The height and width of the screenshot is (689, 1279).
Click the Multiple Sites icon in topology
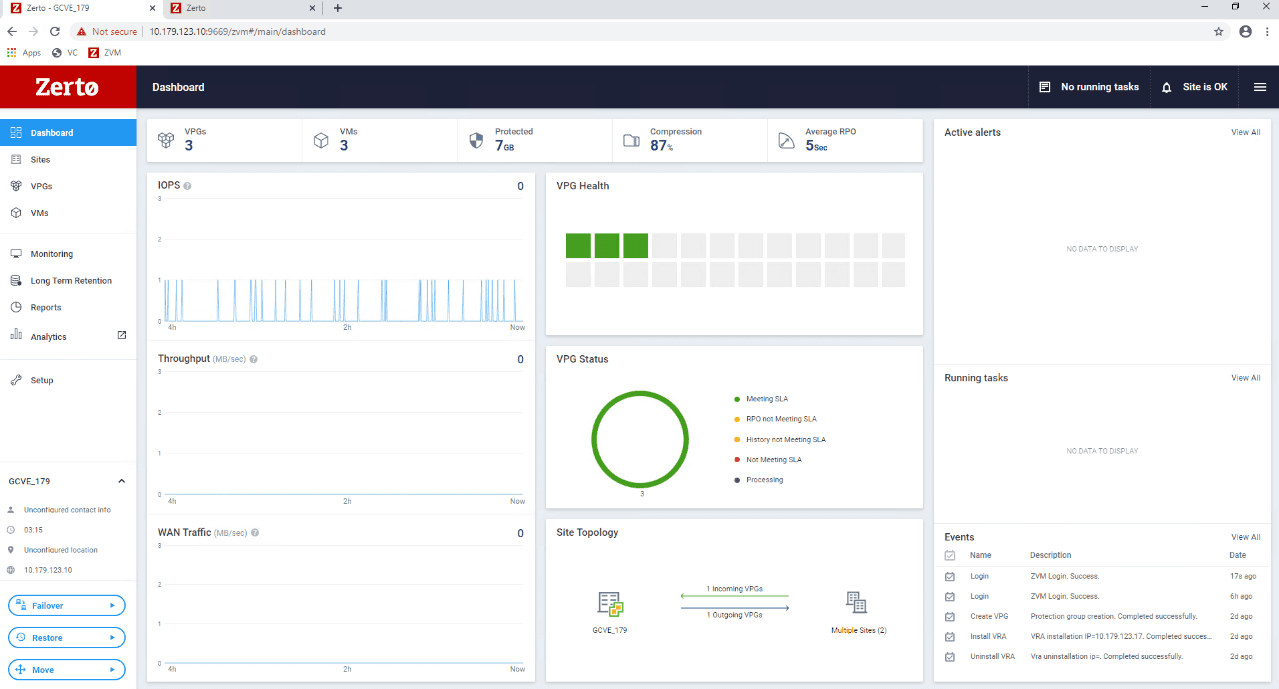point(856,602)
